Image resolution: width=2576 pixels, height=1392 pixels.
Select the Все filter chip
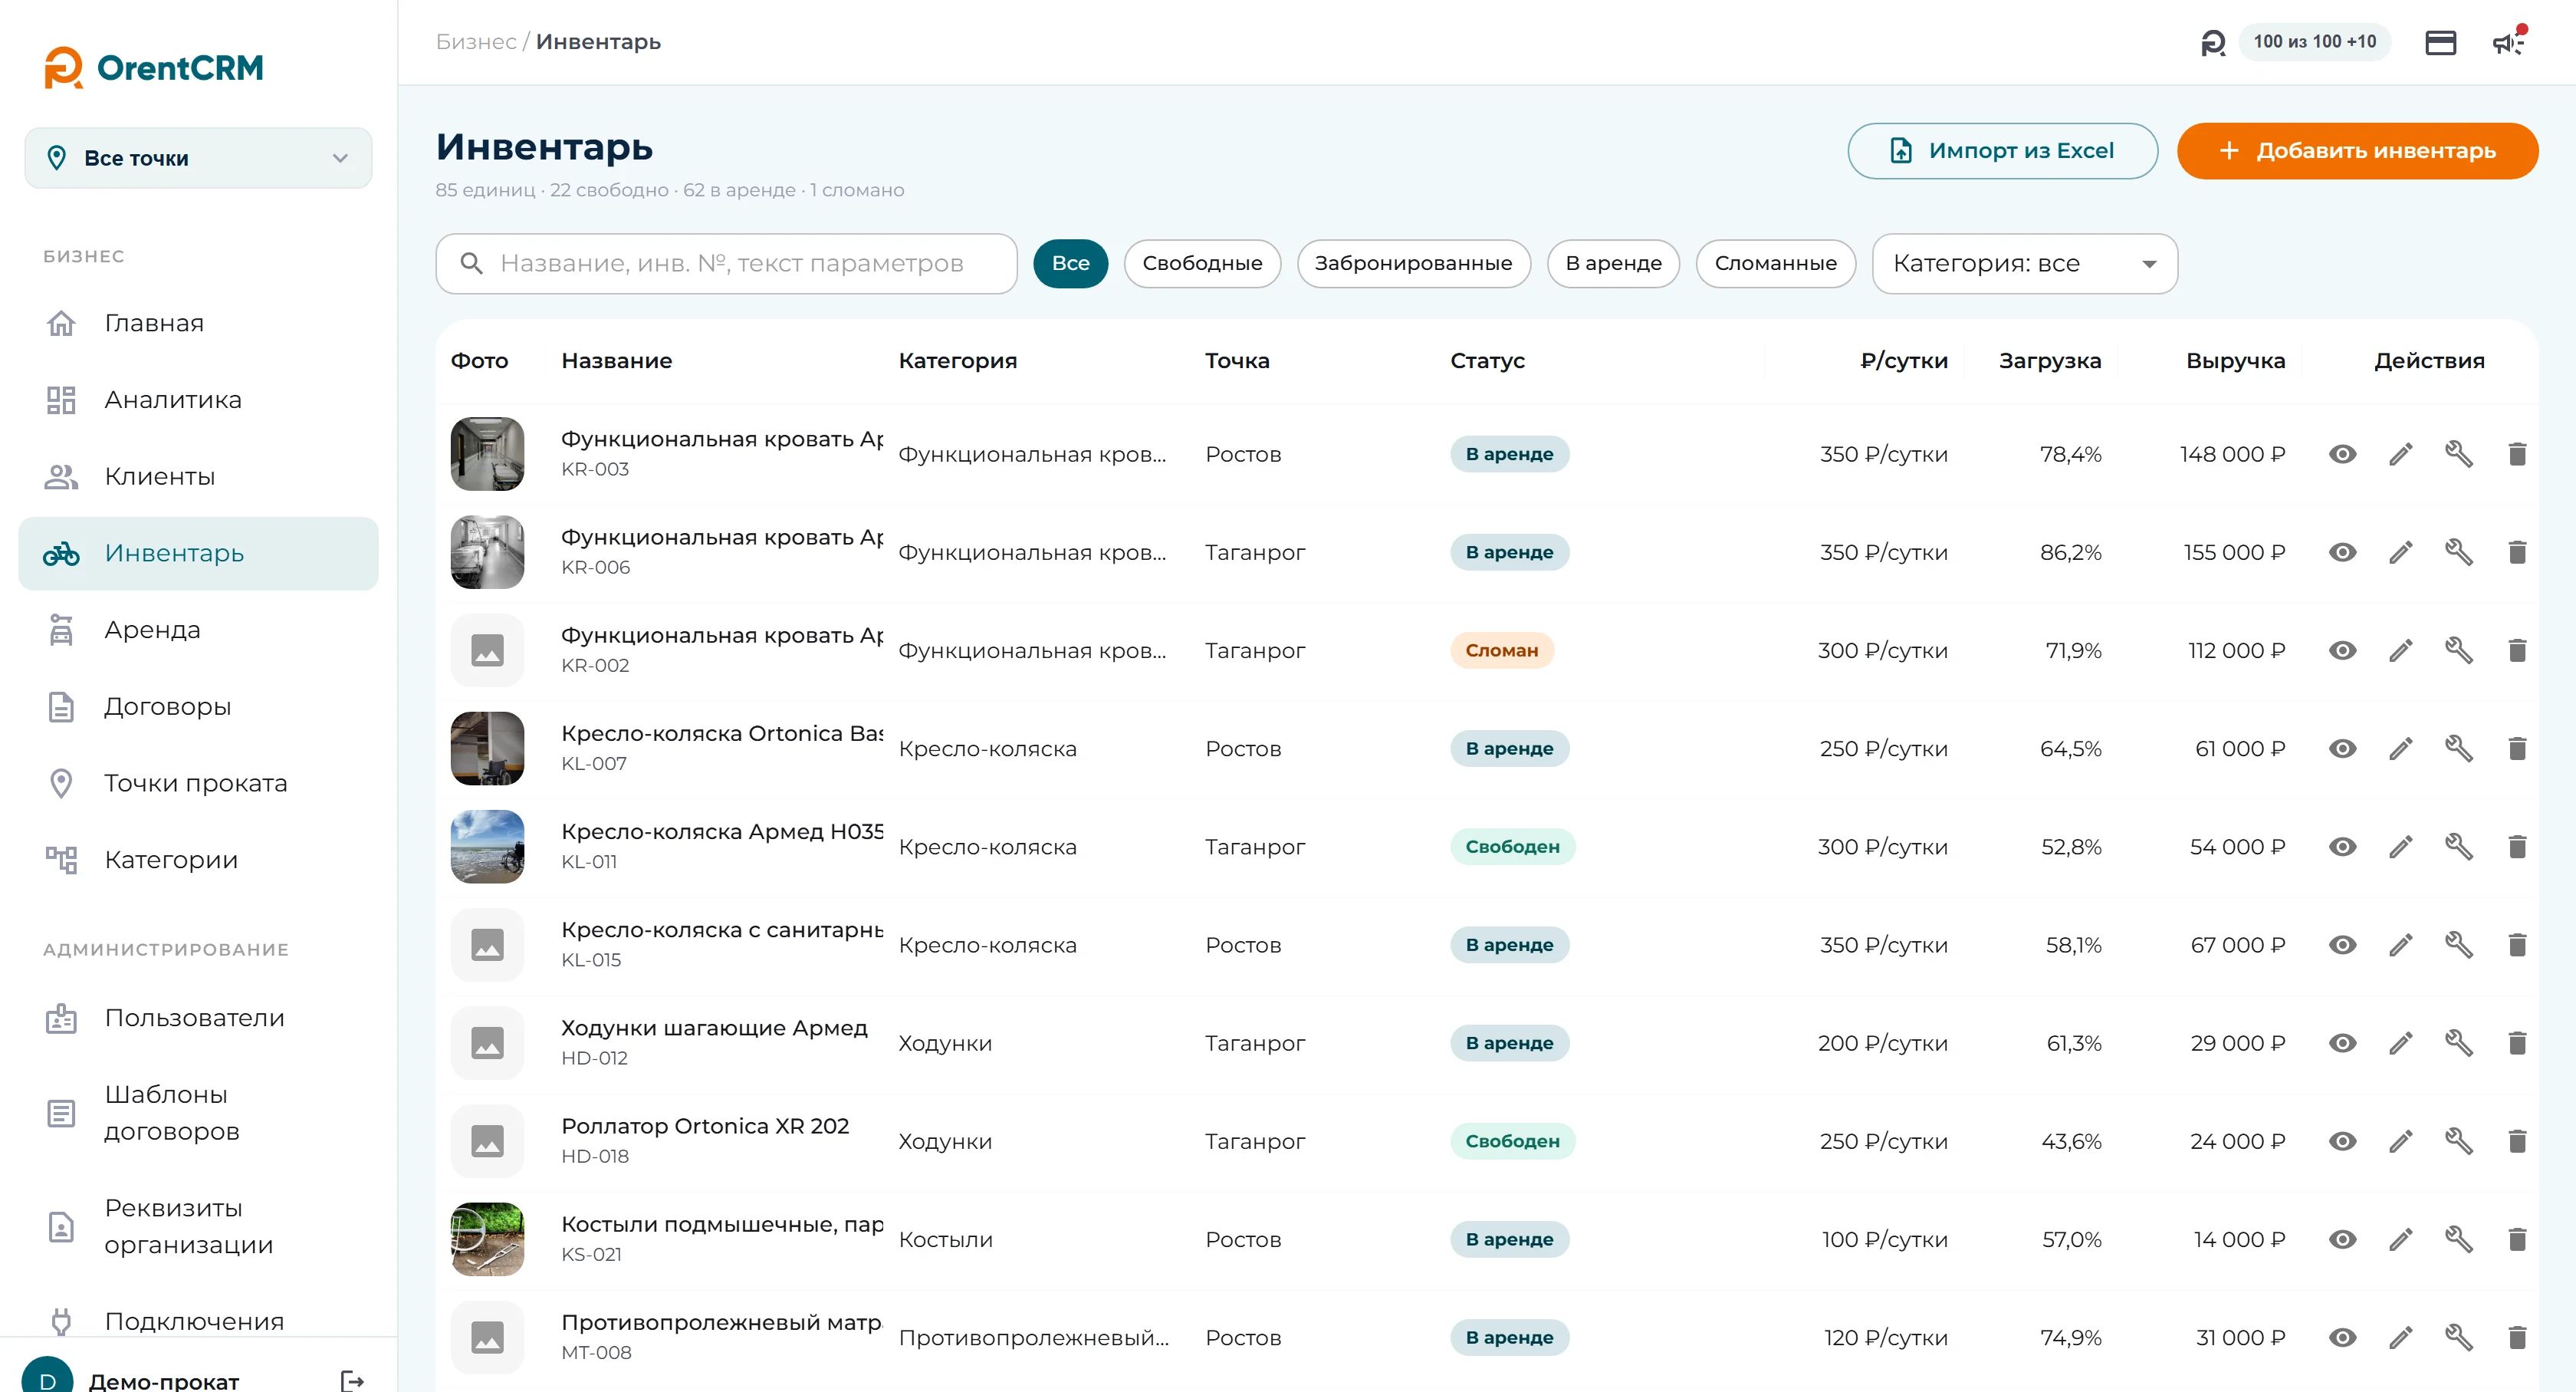point(1070,263)
